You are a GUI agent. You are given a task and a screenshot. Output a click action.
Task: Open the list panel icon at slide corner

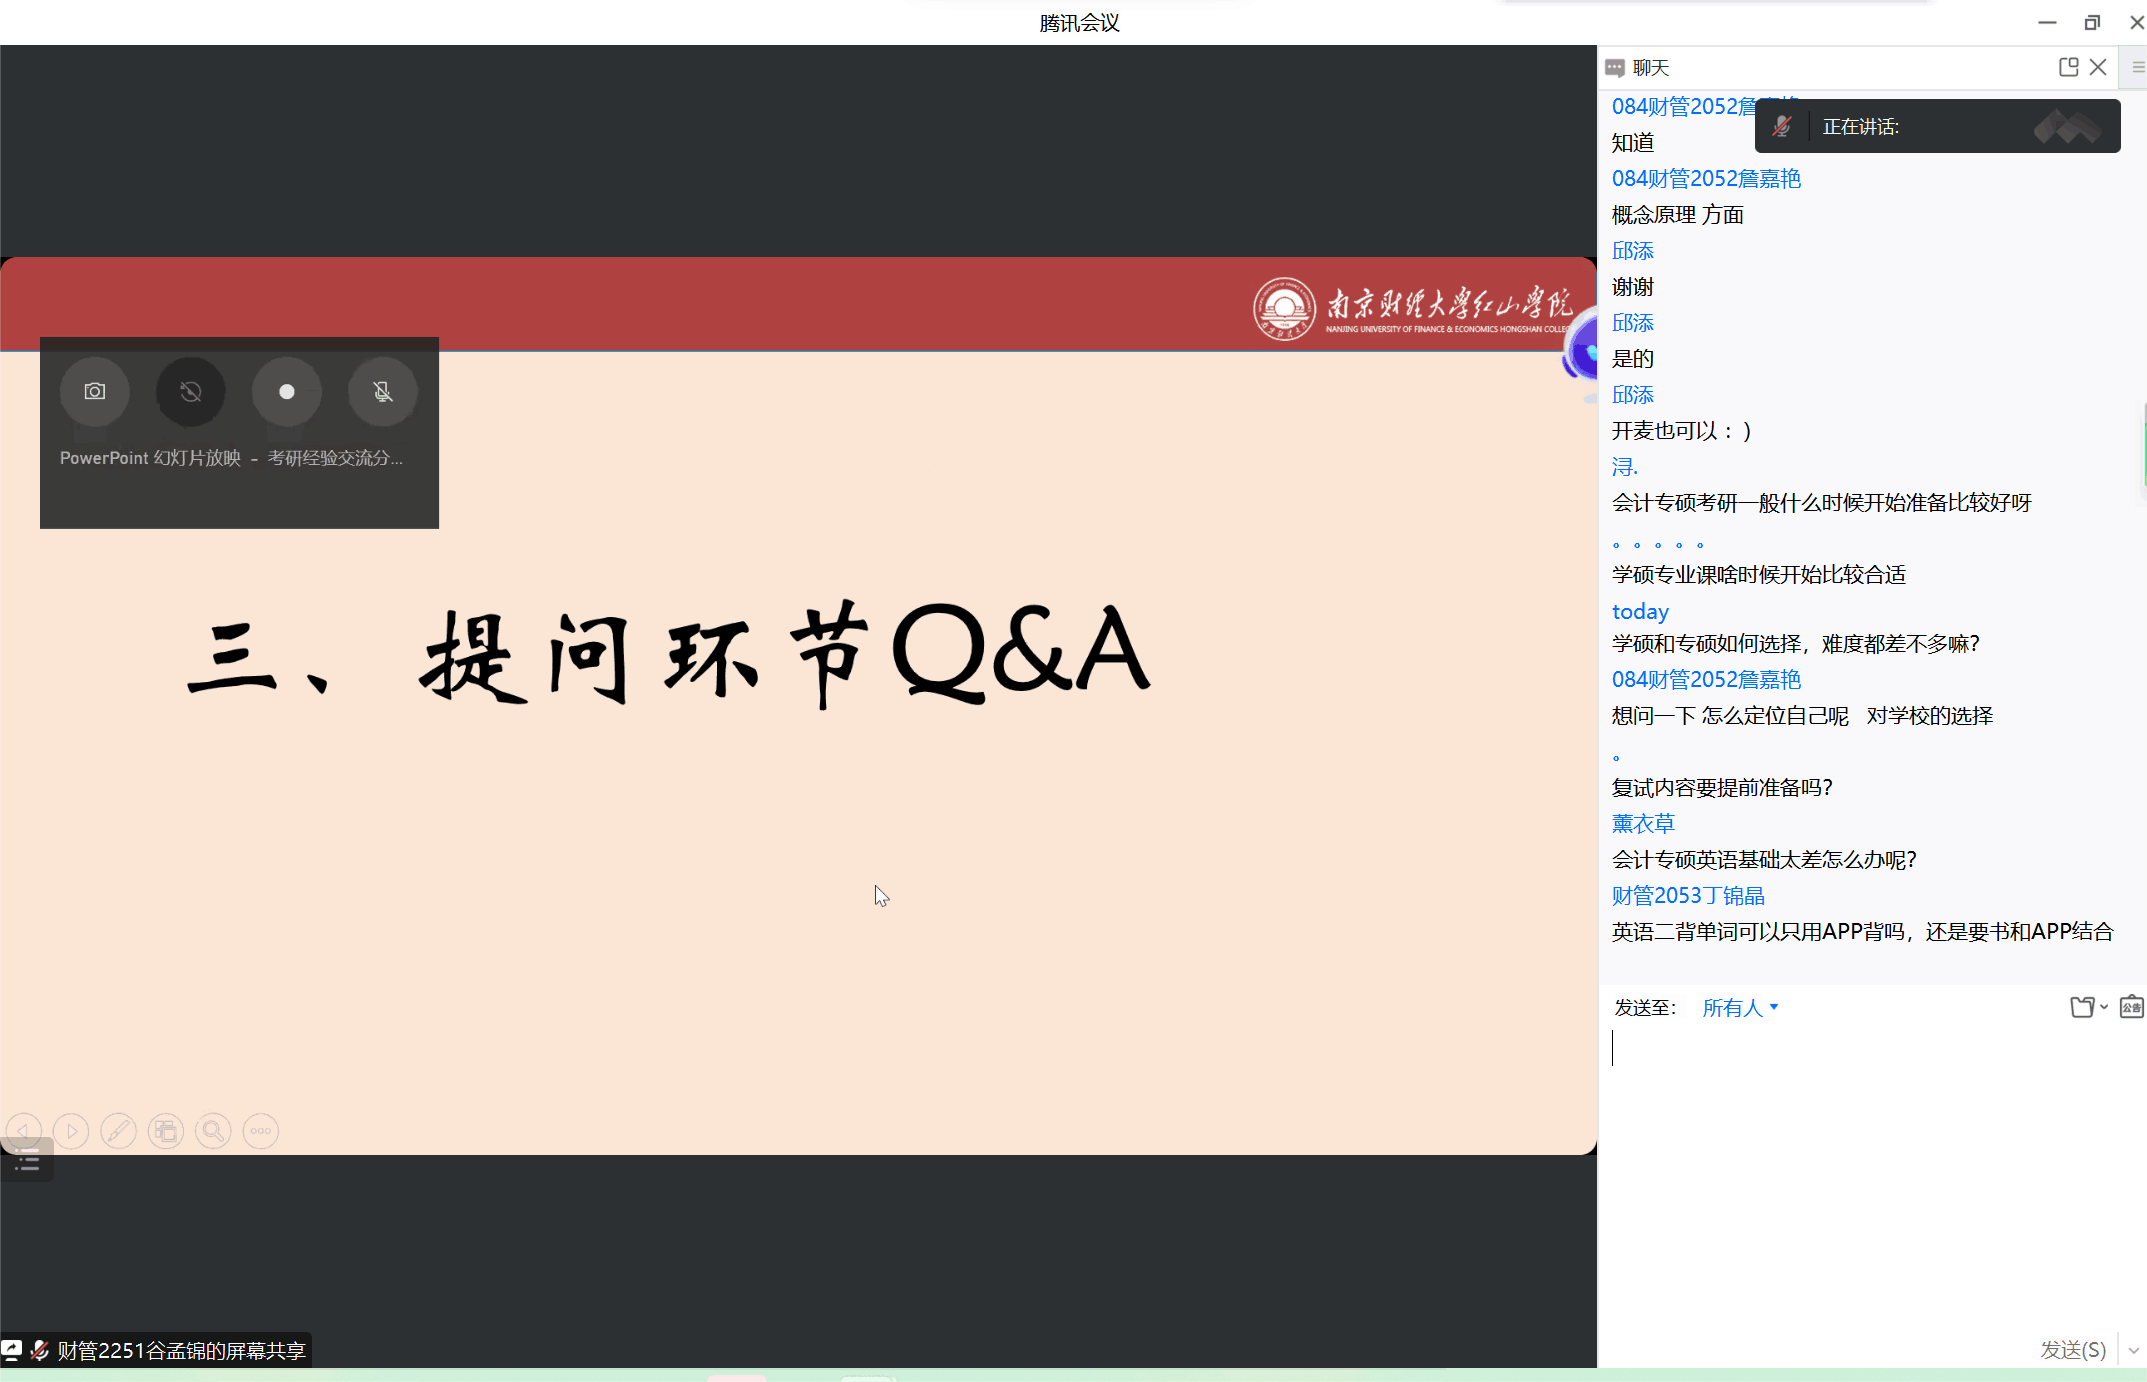(x=27, y=1161)
